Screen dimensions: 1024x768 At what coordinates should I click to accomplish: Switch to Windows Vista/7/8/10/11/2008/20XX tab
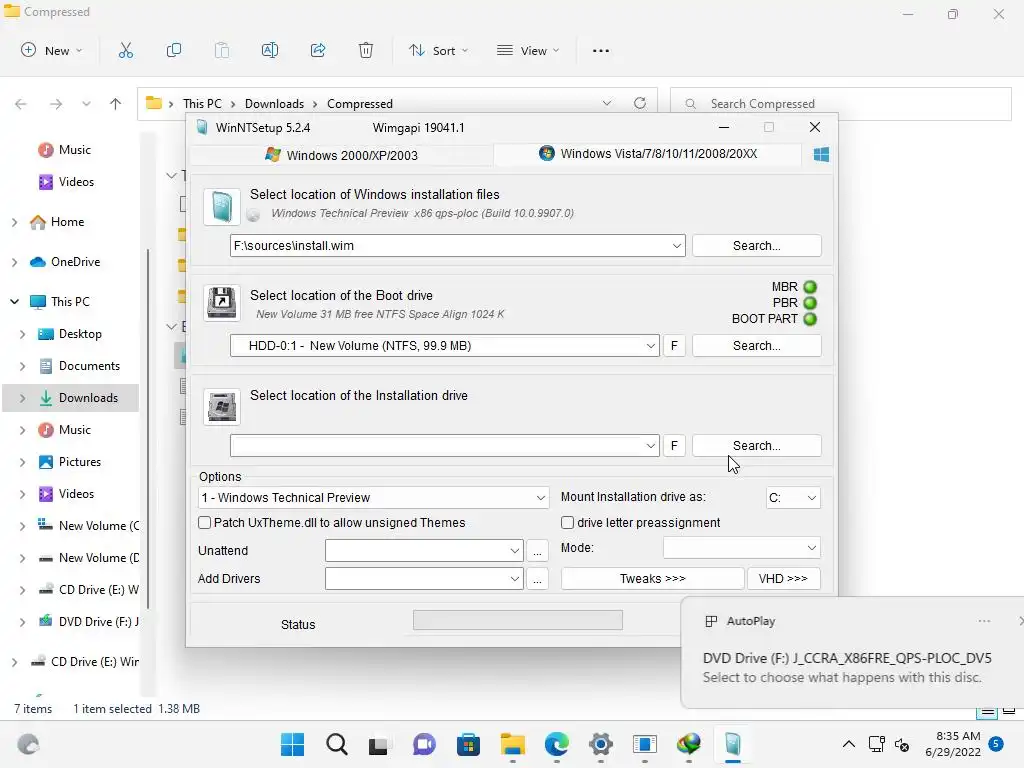click(647, 154)
